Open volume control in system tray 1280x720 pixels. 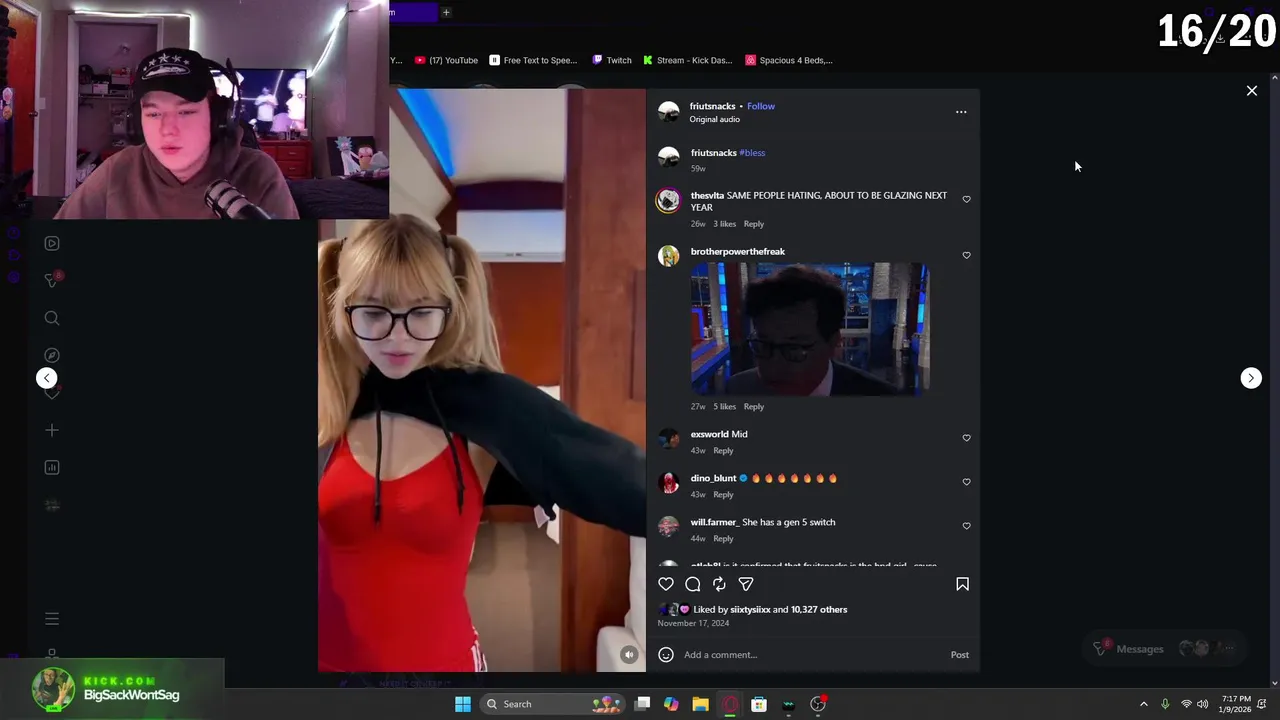point(1202,704)
